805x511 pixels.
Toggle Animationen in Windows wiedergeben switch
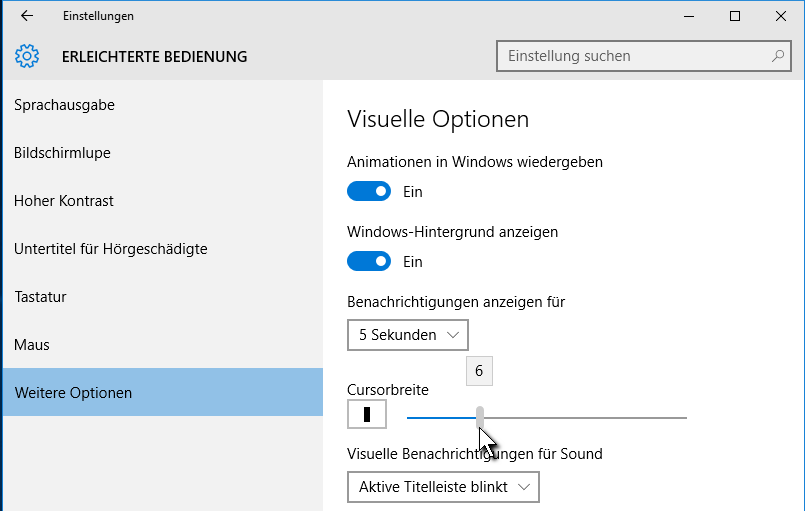click(369, 191)
